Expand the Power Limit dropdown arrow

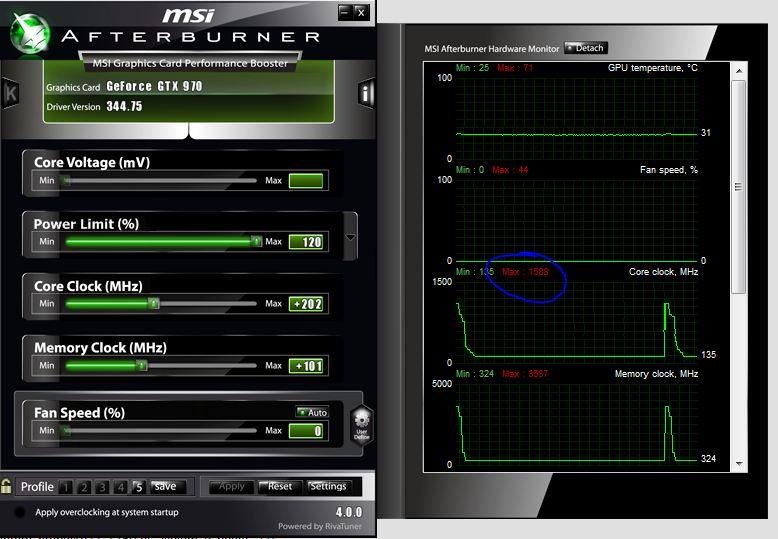(350, 238)
